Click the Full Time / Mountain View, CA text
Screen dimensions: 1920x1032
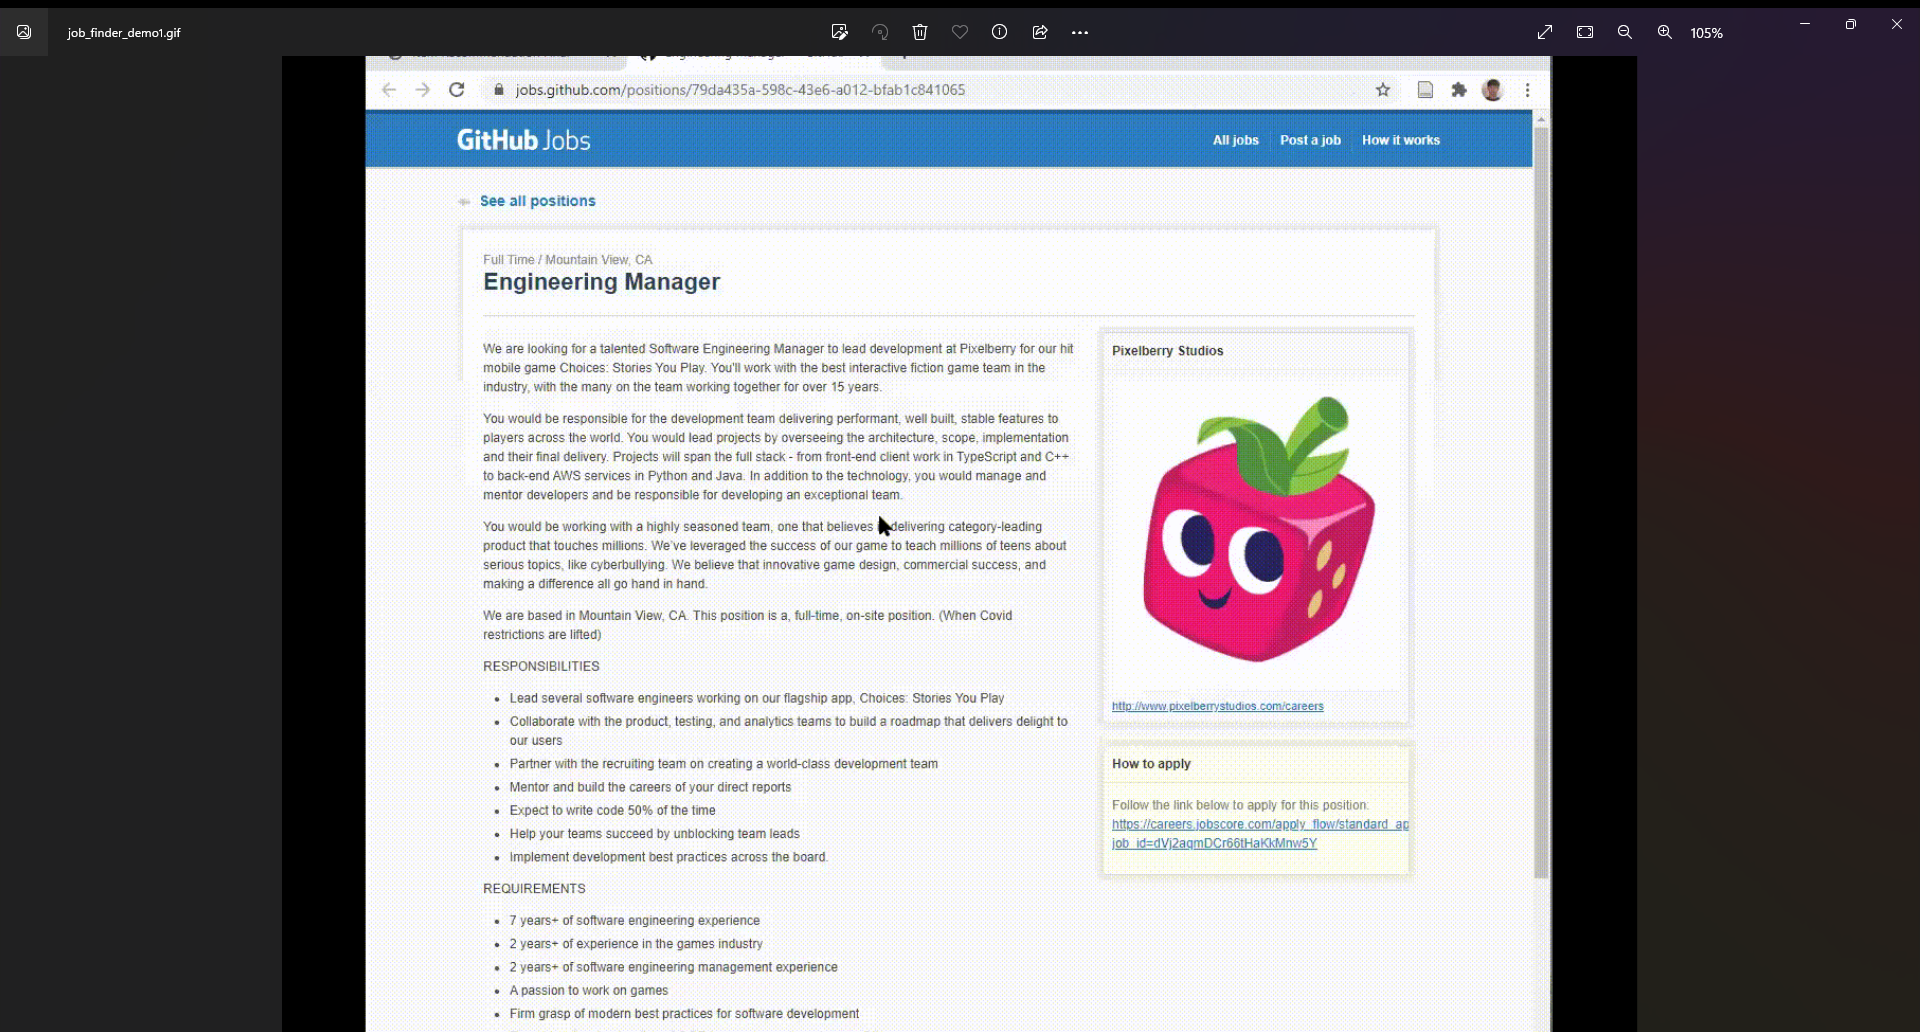point(568,260)
